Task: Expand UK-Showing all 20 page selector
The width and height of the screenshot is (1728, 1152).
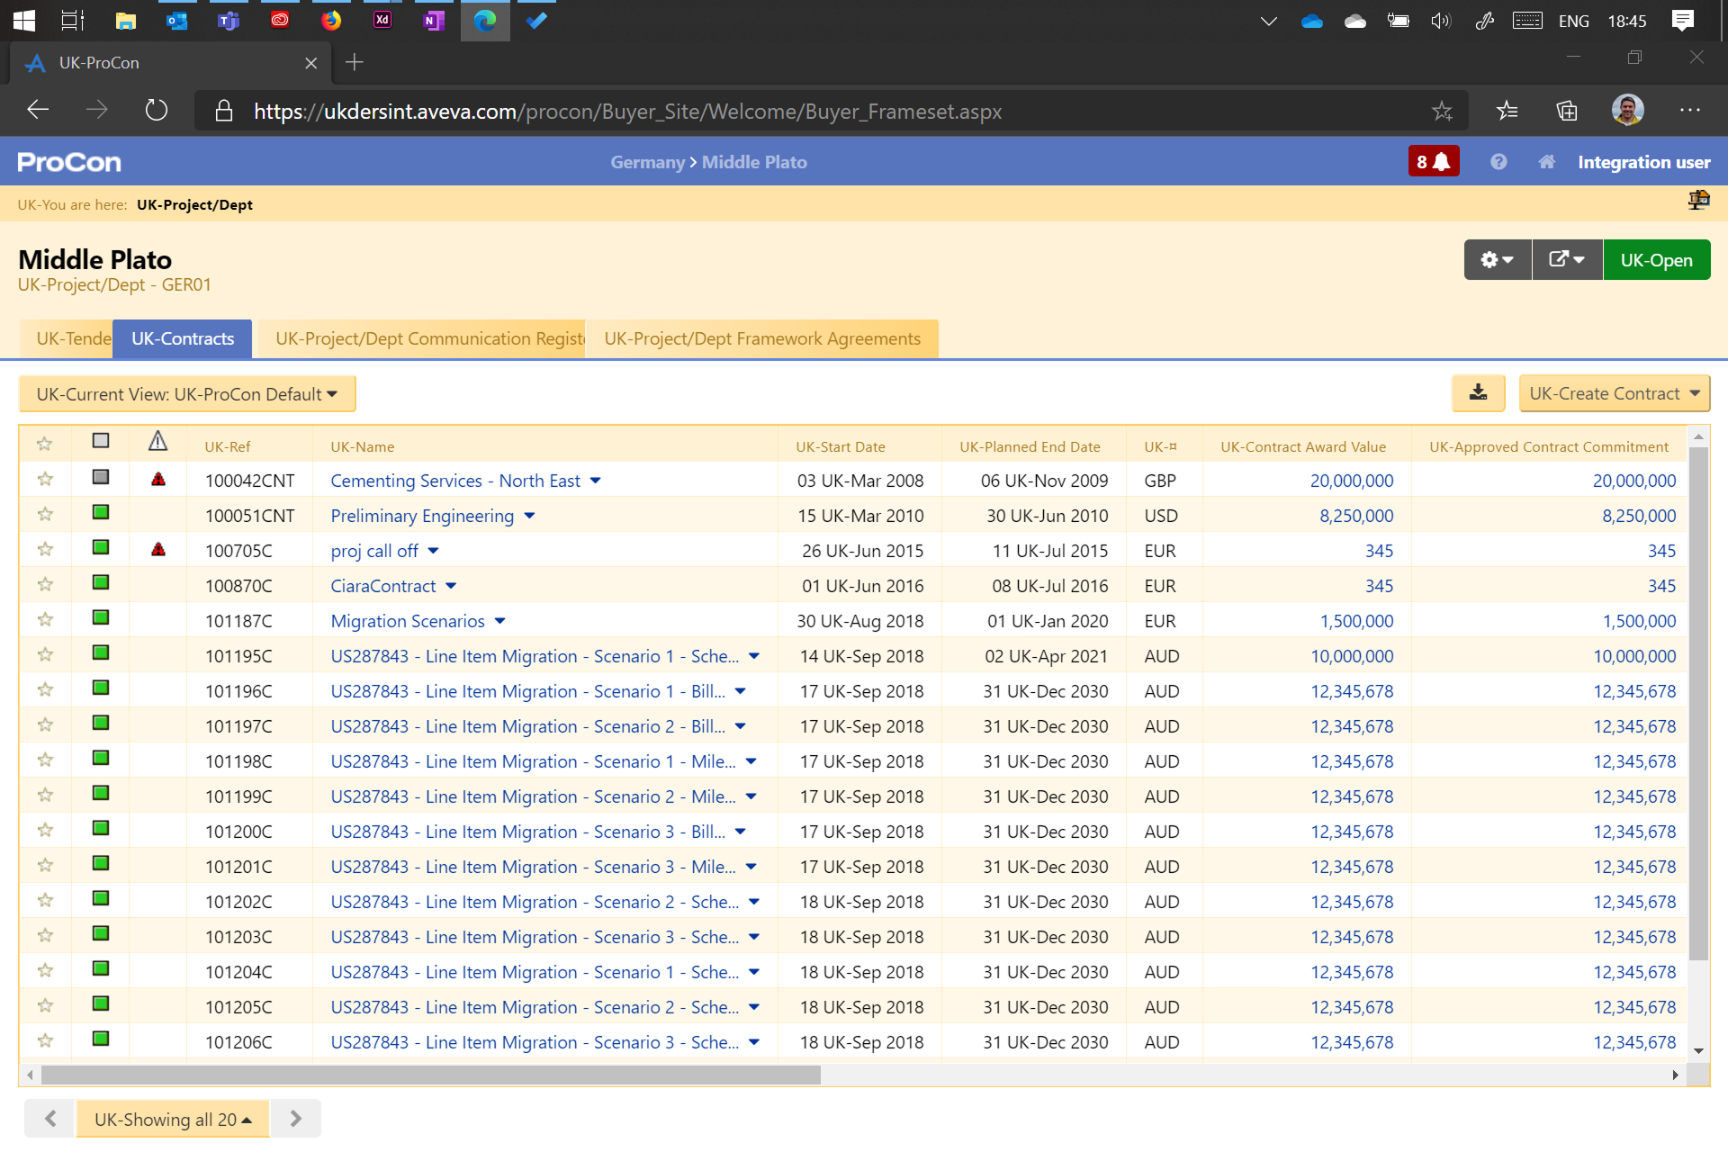Action: 172,1119
